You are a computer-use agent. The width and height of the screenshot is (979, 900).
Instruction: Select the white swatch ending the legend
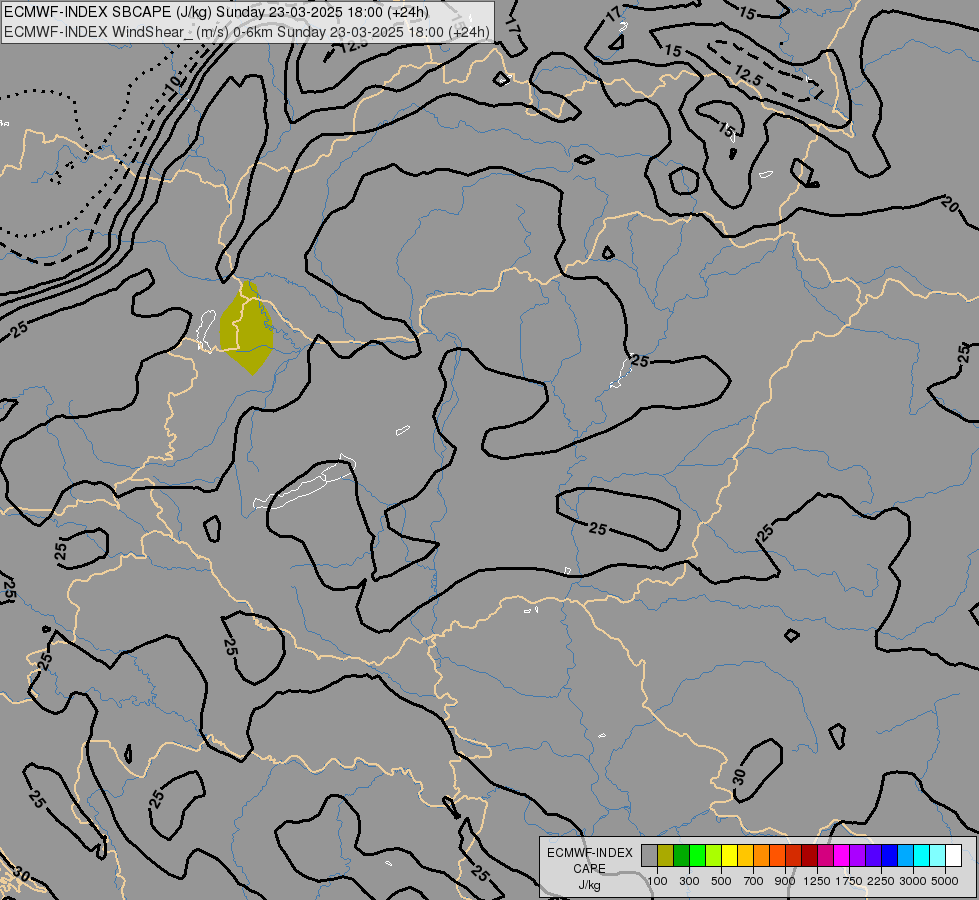953,855
